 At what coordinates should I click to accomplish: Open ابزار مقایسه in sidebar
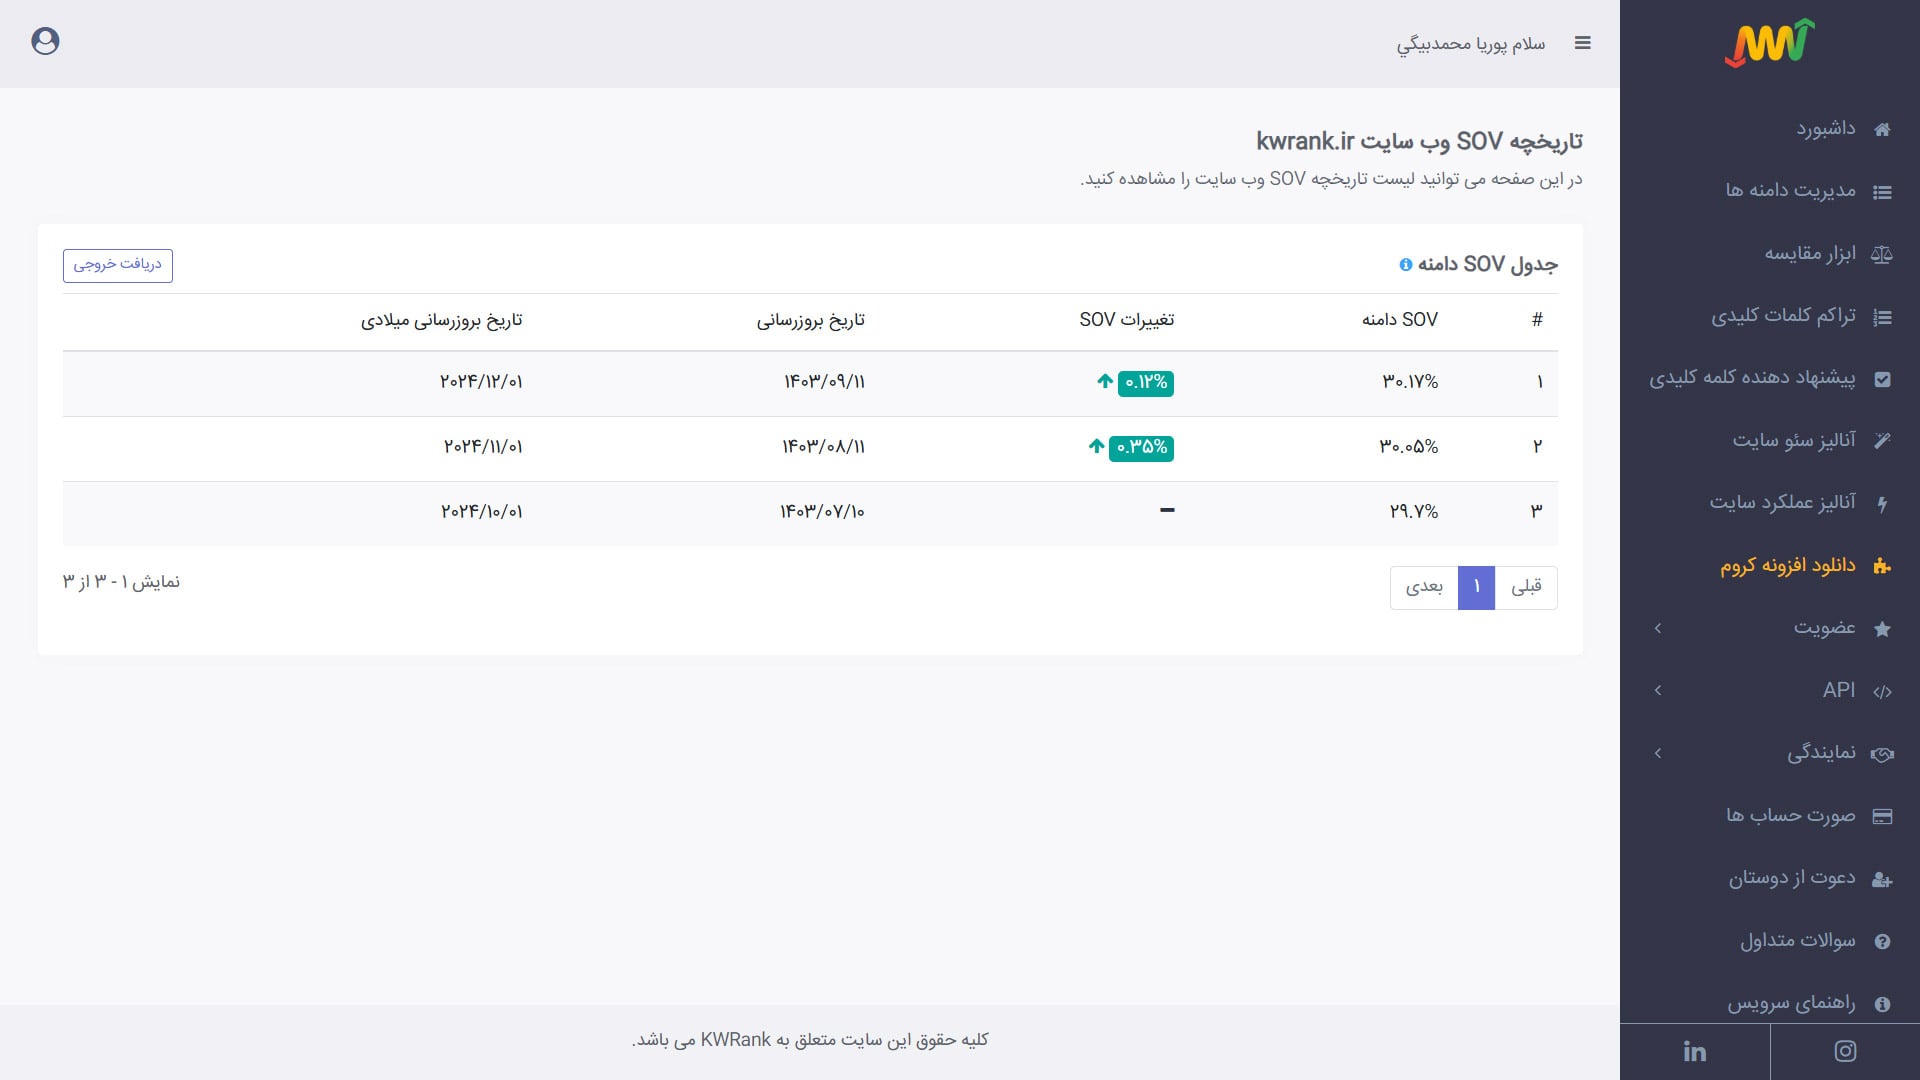(1810, 254)
